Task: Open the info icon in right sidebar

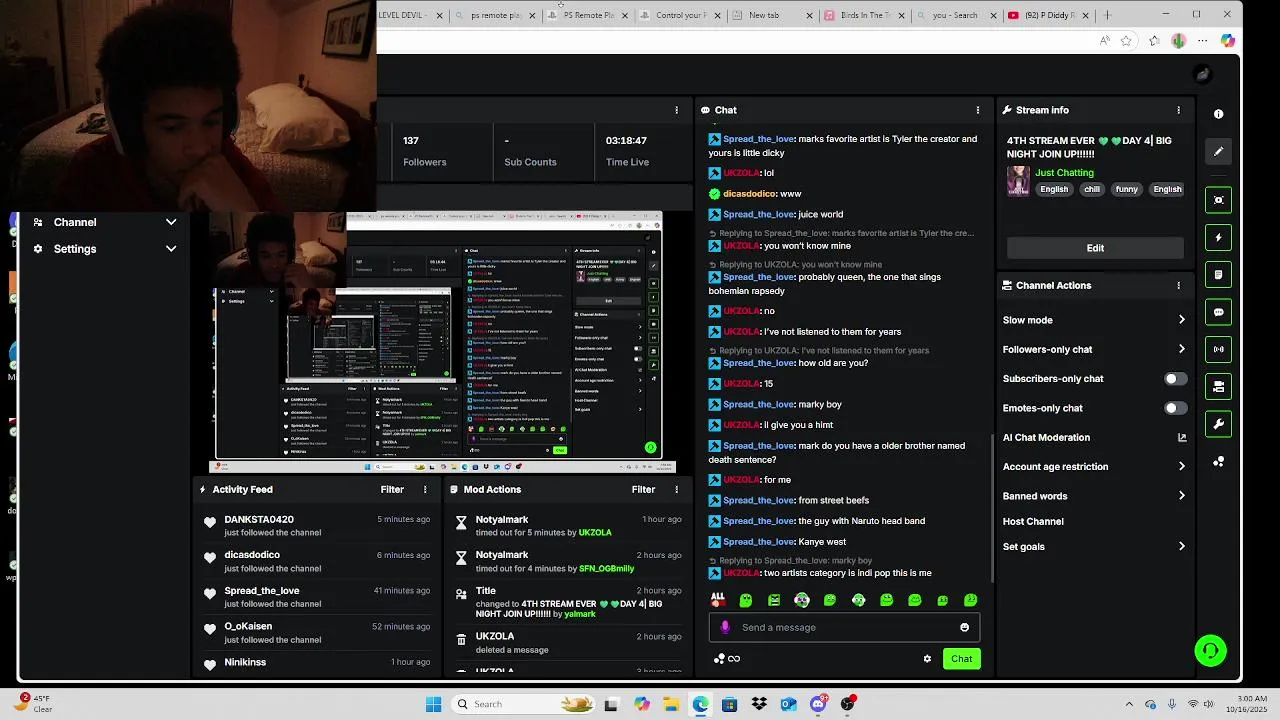Action: [x=1218, y=114]
